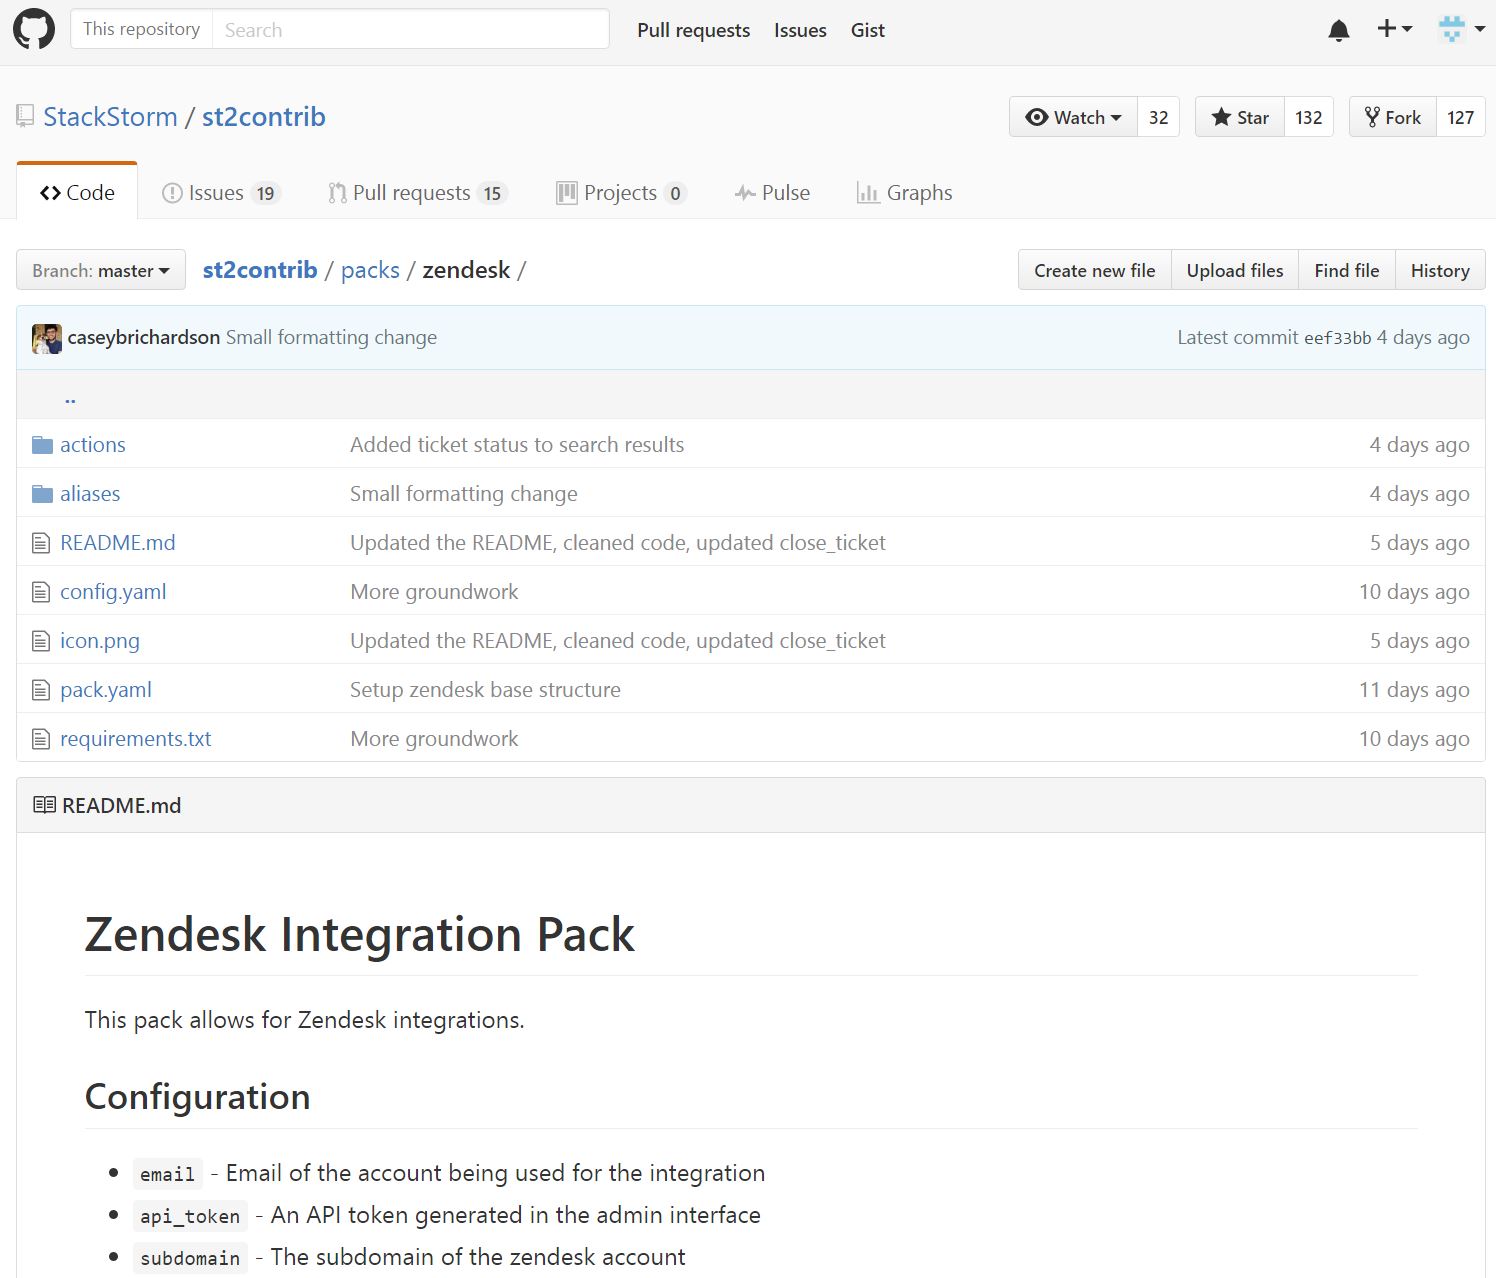
Task: Open README.md file
Action: [118, 543]
